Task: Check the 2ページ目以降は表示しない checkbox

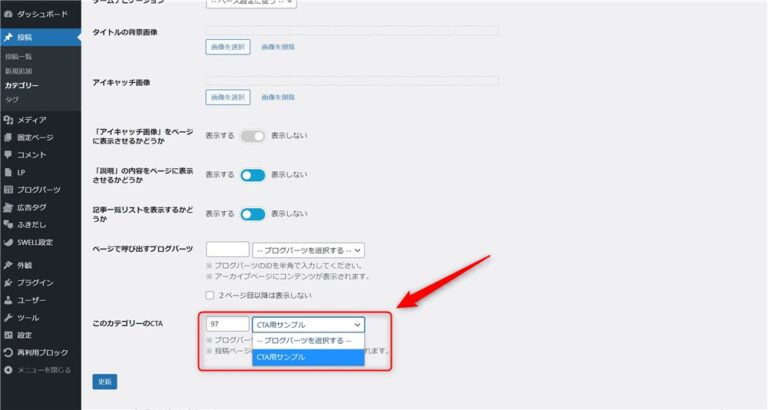Action: tap(210, 296)
